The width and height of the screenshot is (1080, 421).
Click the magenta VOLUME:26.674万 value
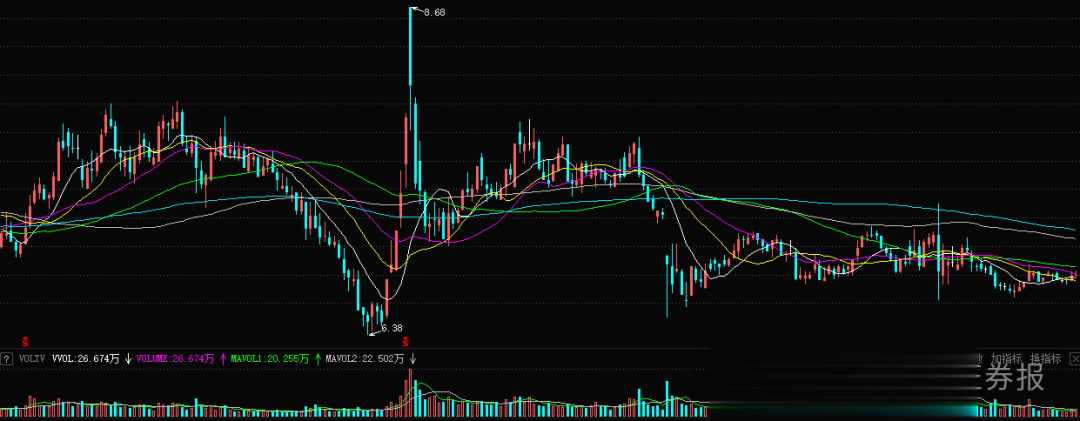coord(175,359)
